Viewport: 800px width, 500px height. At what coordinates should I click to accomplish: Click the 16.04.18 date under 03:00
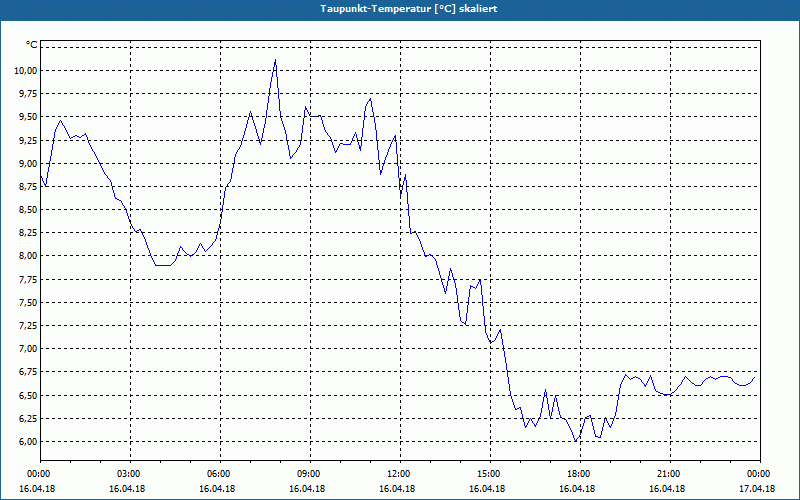[128, 489]
